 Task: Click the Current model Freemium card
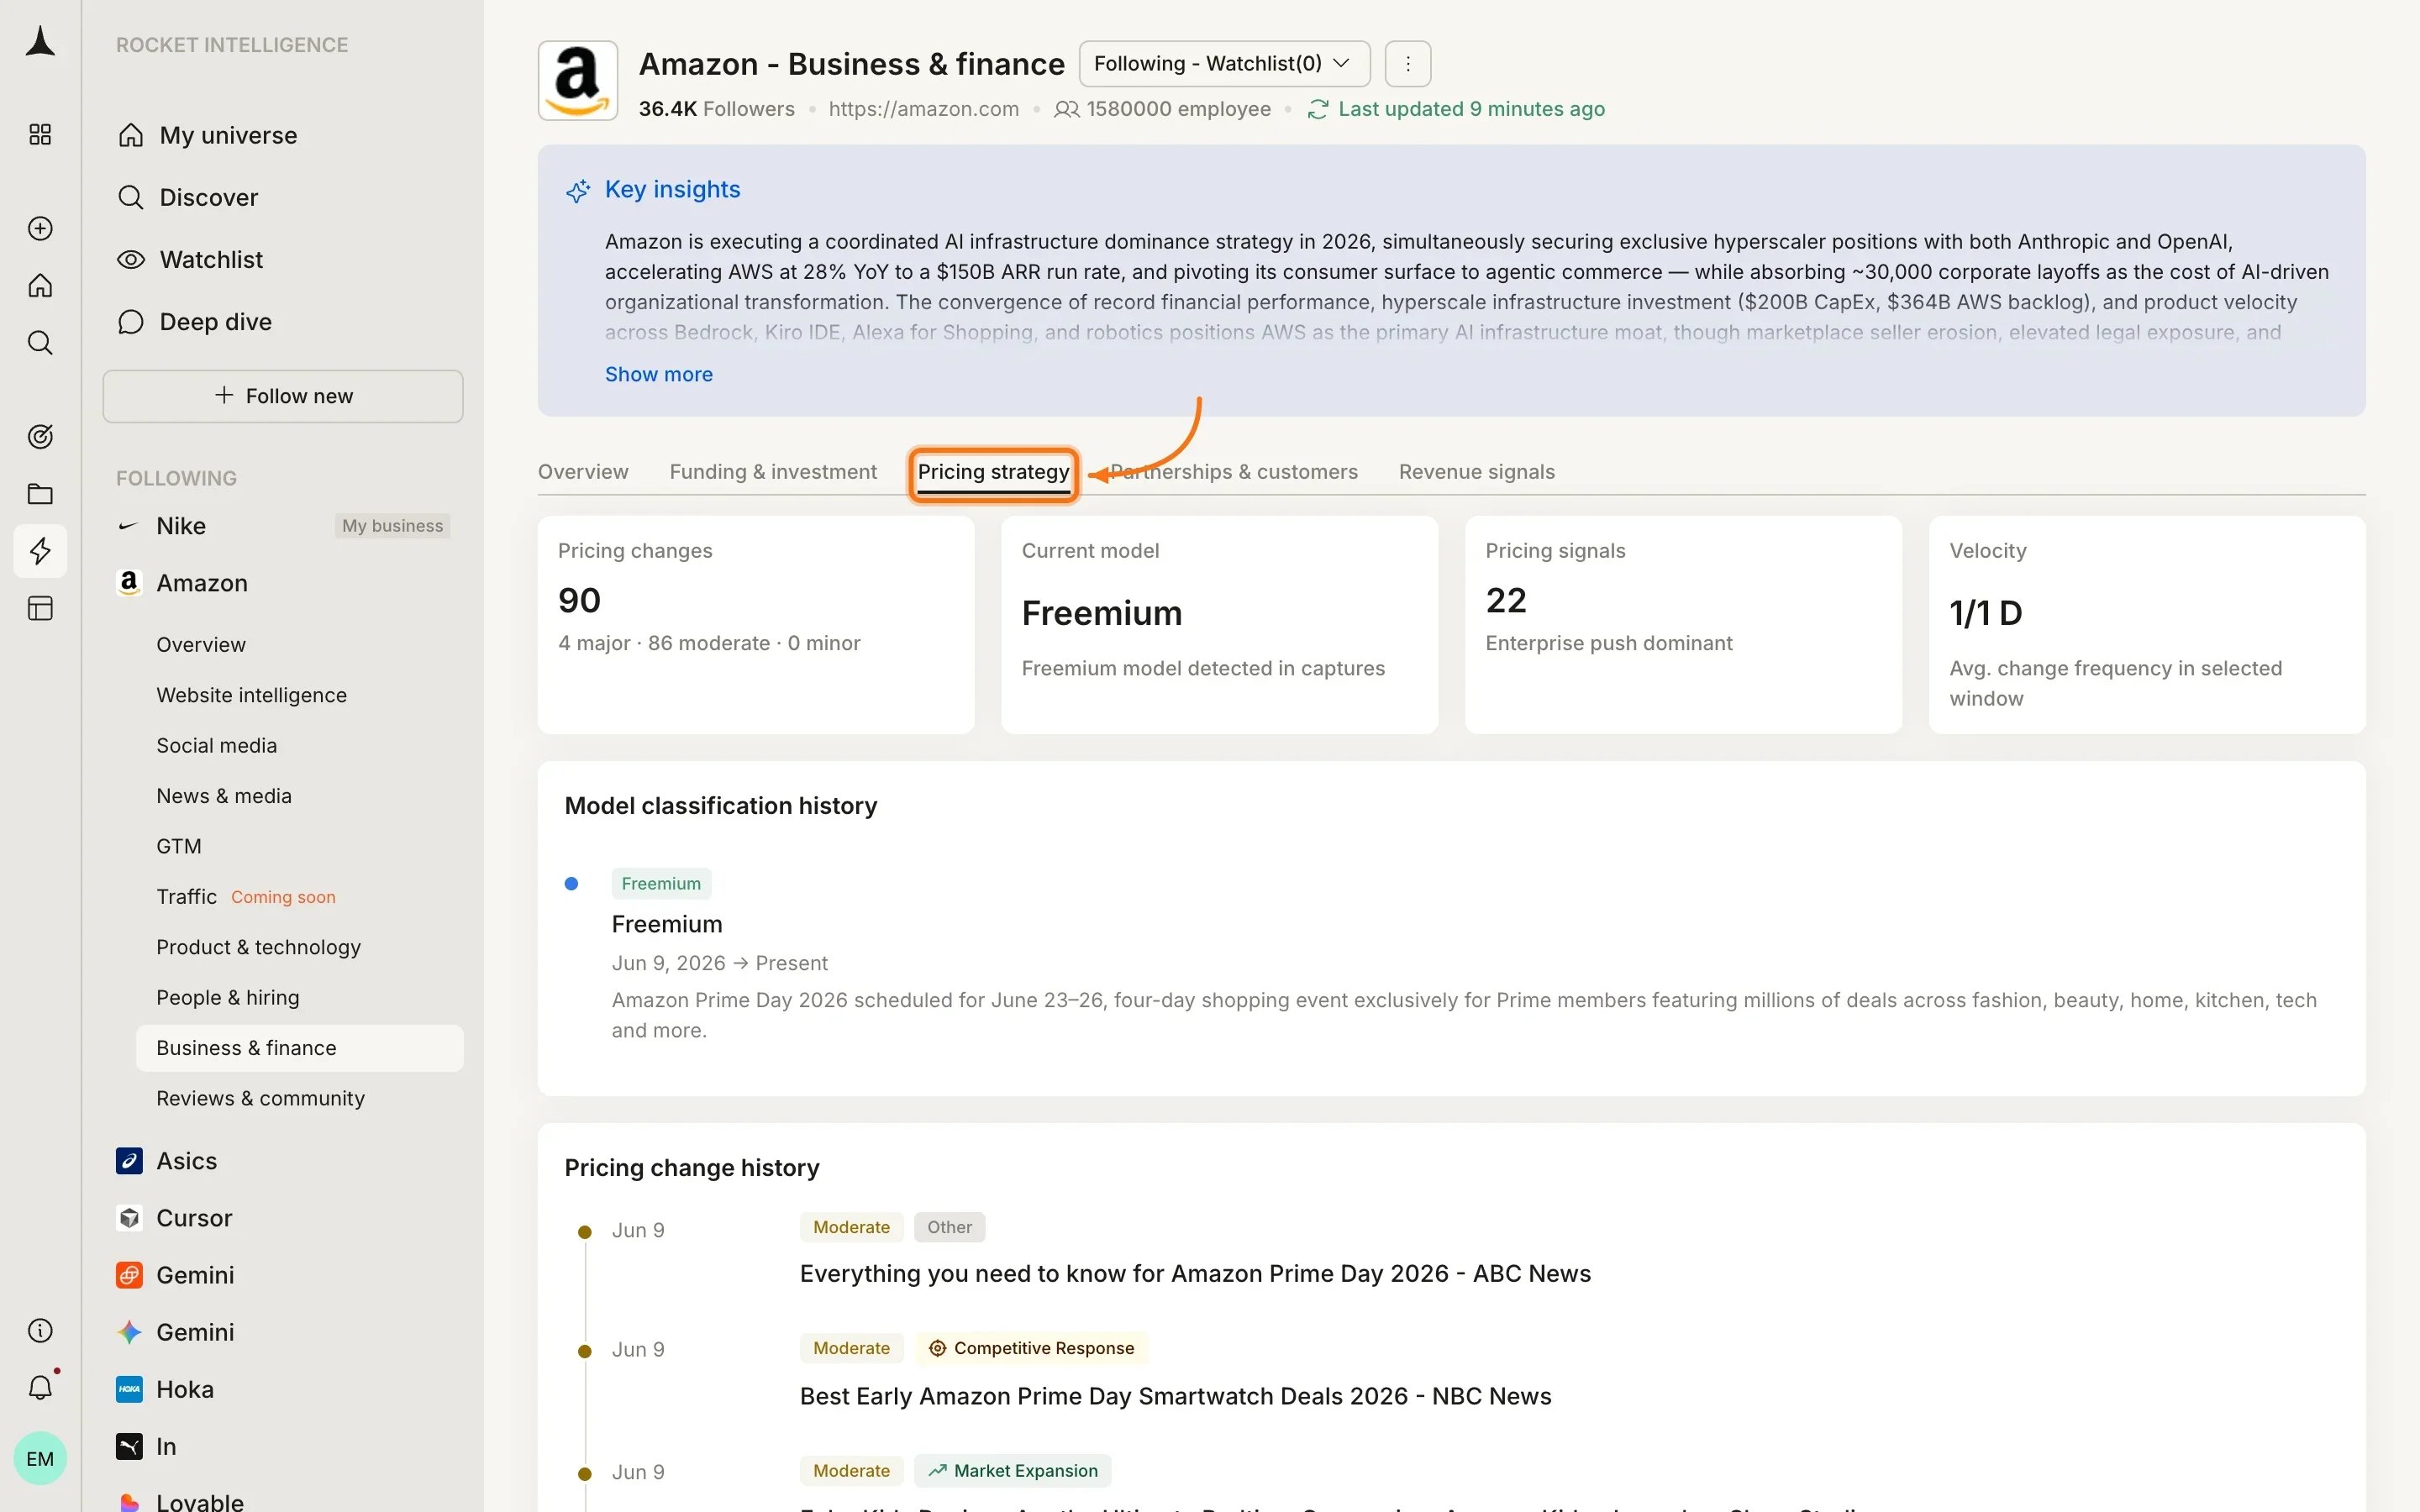[1220, 625]
